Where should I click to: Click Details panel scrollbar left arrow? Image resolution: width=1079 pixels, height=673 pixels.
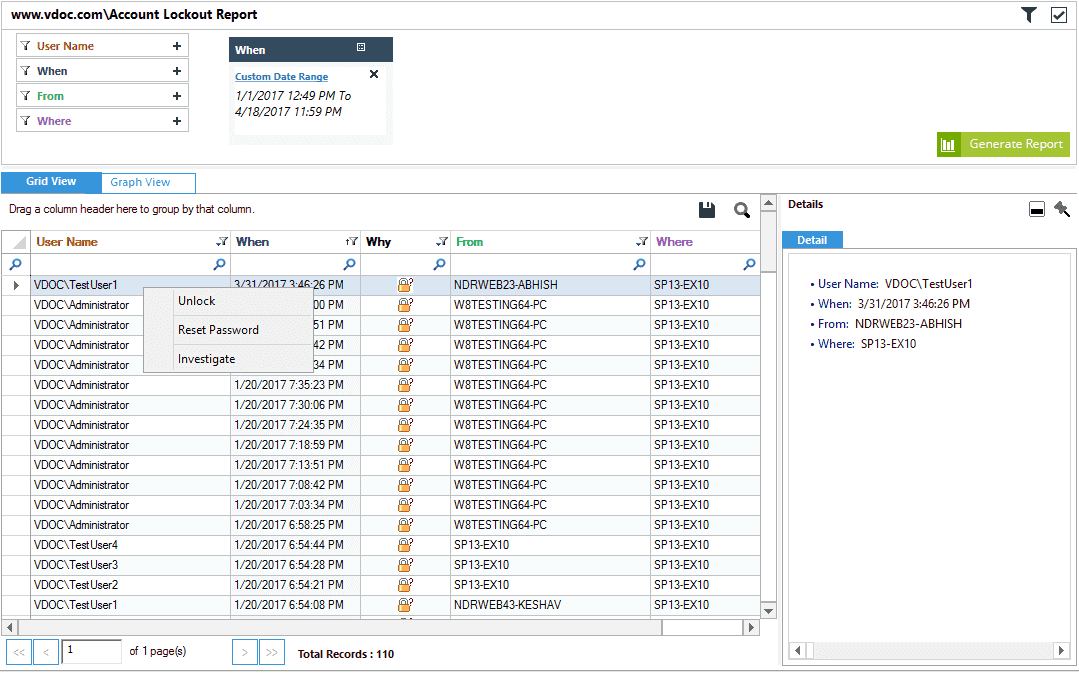(x=798, y=650)
